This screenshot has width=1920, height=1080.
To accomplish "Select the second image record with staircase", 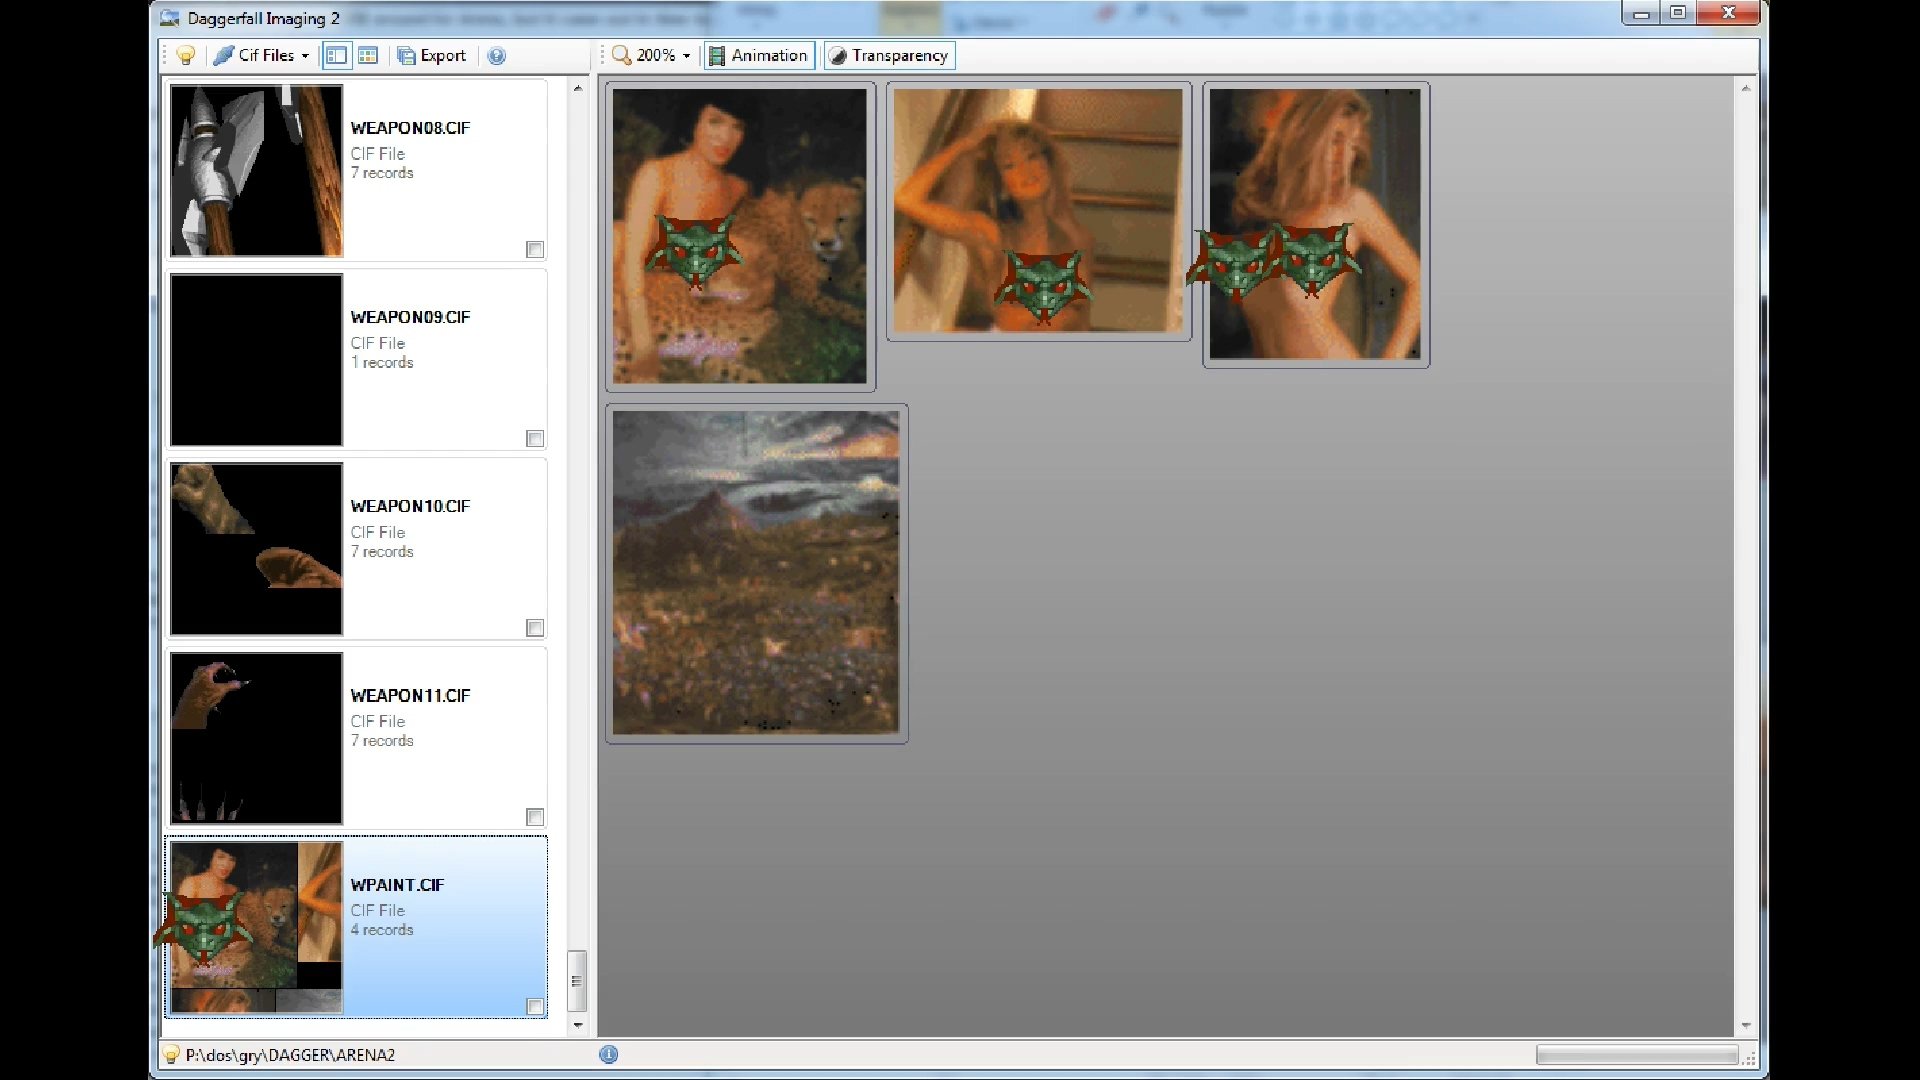I will tap(1038, 211).
